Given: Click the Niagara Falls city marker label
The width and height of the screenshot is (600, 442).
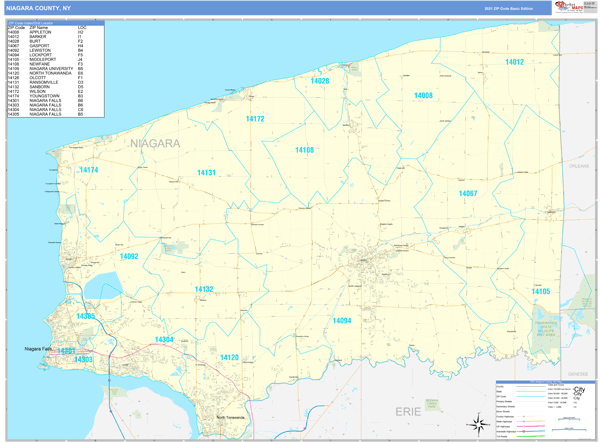Looking at the screenshot, I should click(37, 348).
